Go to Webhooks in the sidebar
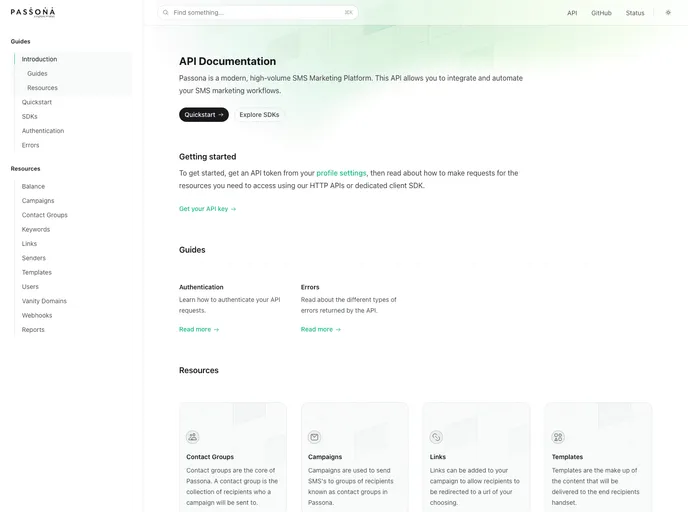Screen dimensions: 688x512 (36, 315)
